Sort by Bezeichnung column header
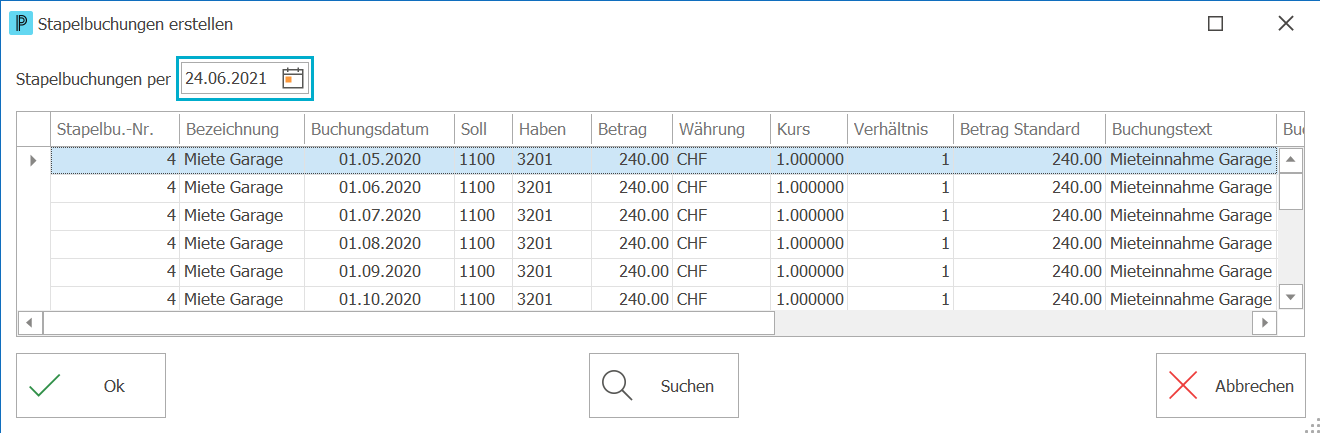This screenshot has width=1320, height=433. click(242, 129)
